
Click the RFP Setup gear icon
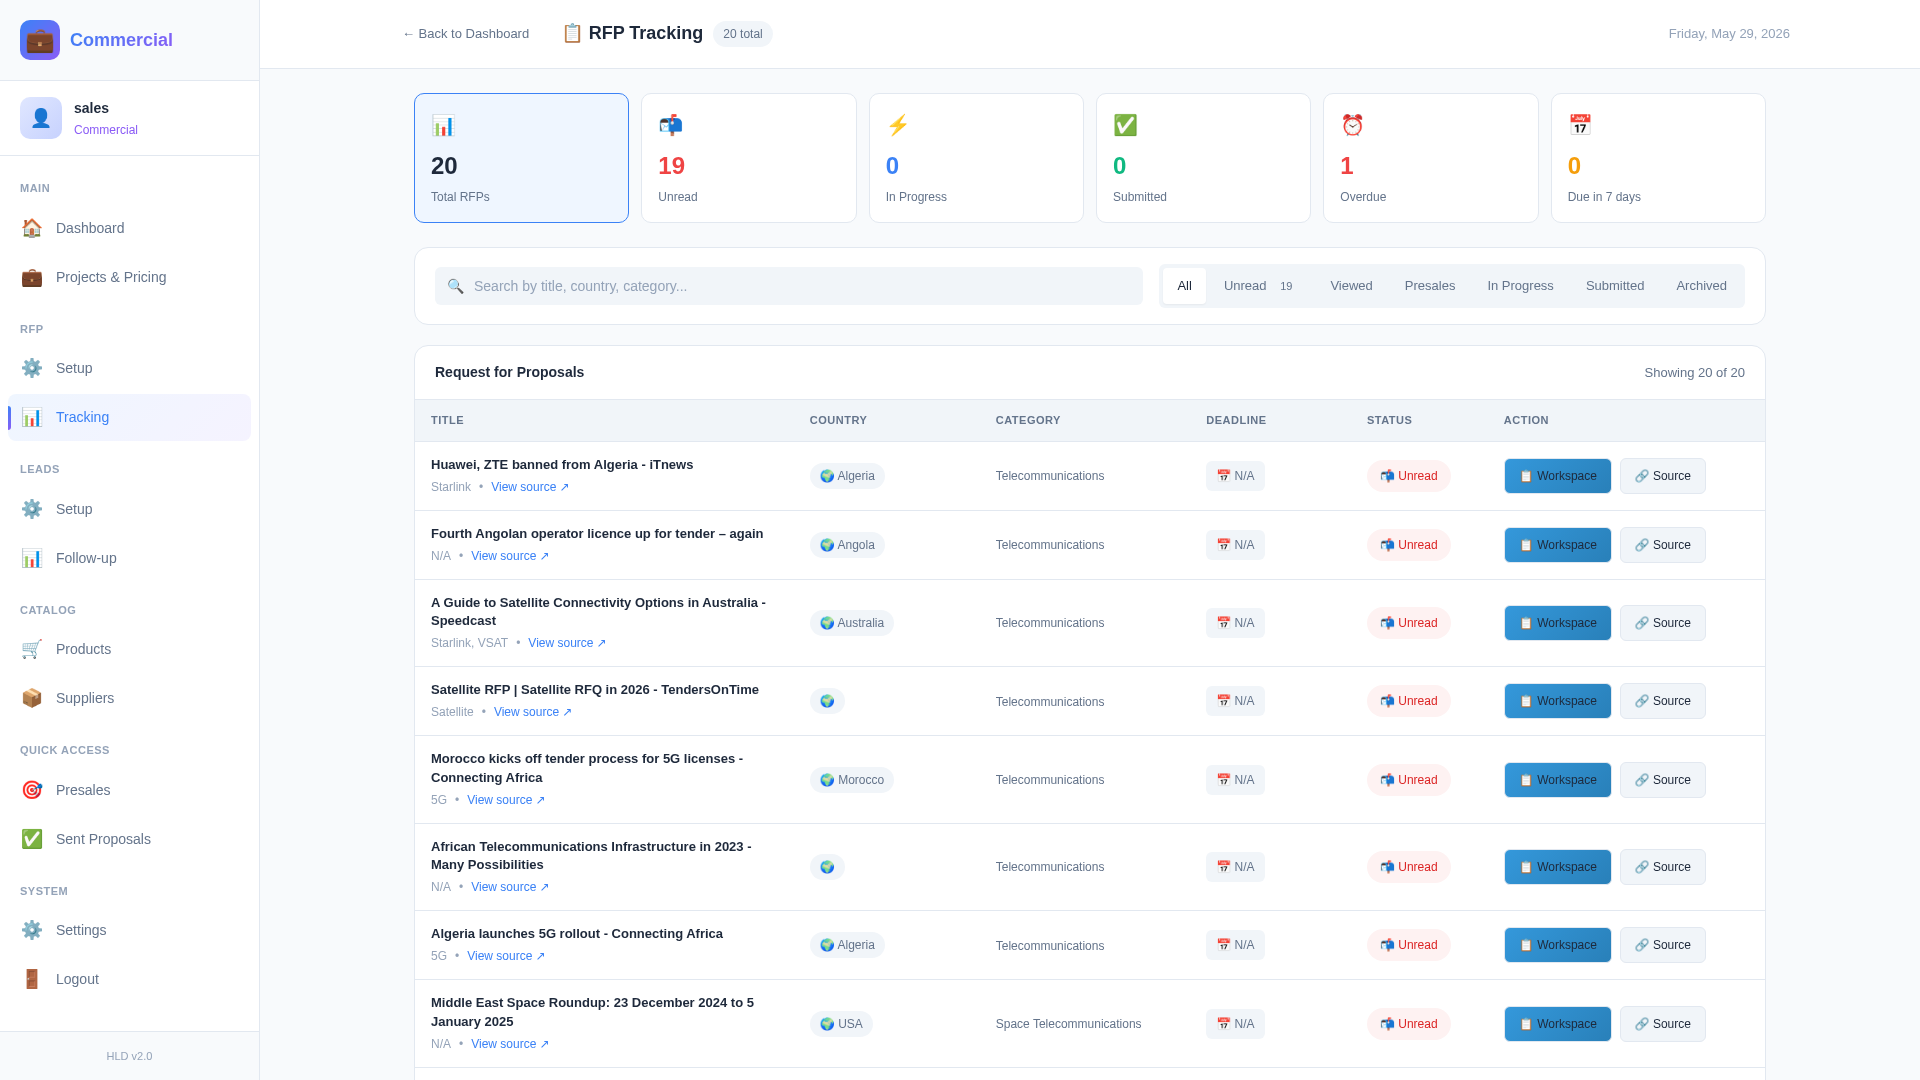(32, 368)
